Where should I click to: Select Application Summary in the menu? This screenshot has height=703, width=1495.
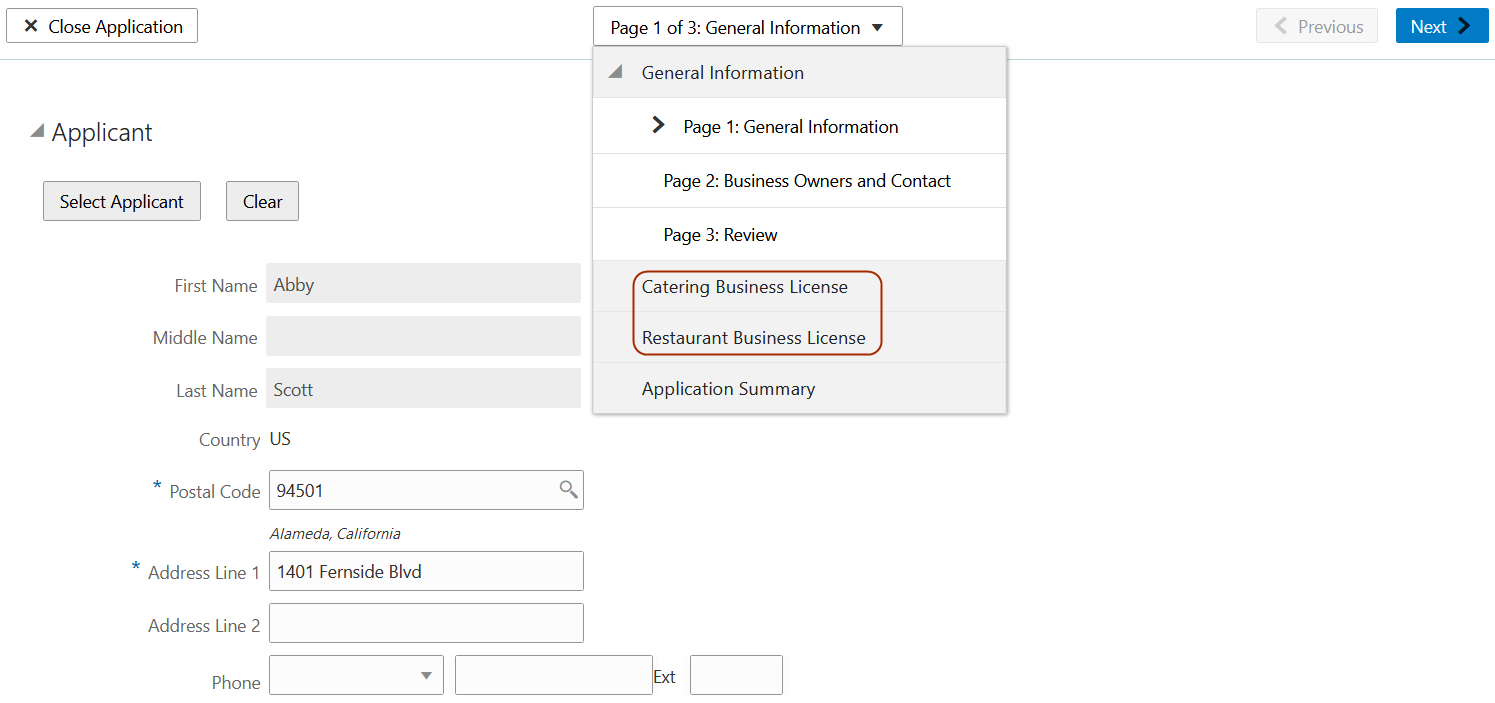click(x=728, y=389)
